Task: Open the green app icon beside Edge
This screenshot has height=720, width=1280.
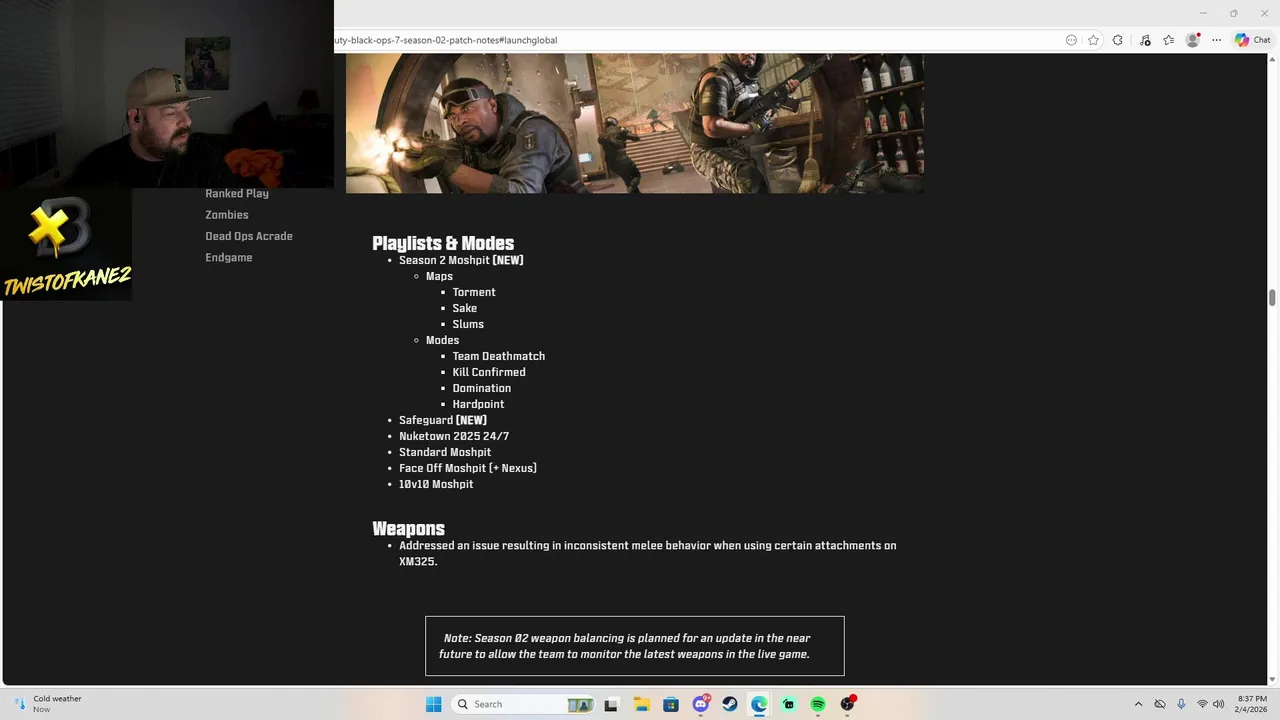Action: (789, 704)
